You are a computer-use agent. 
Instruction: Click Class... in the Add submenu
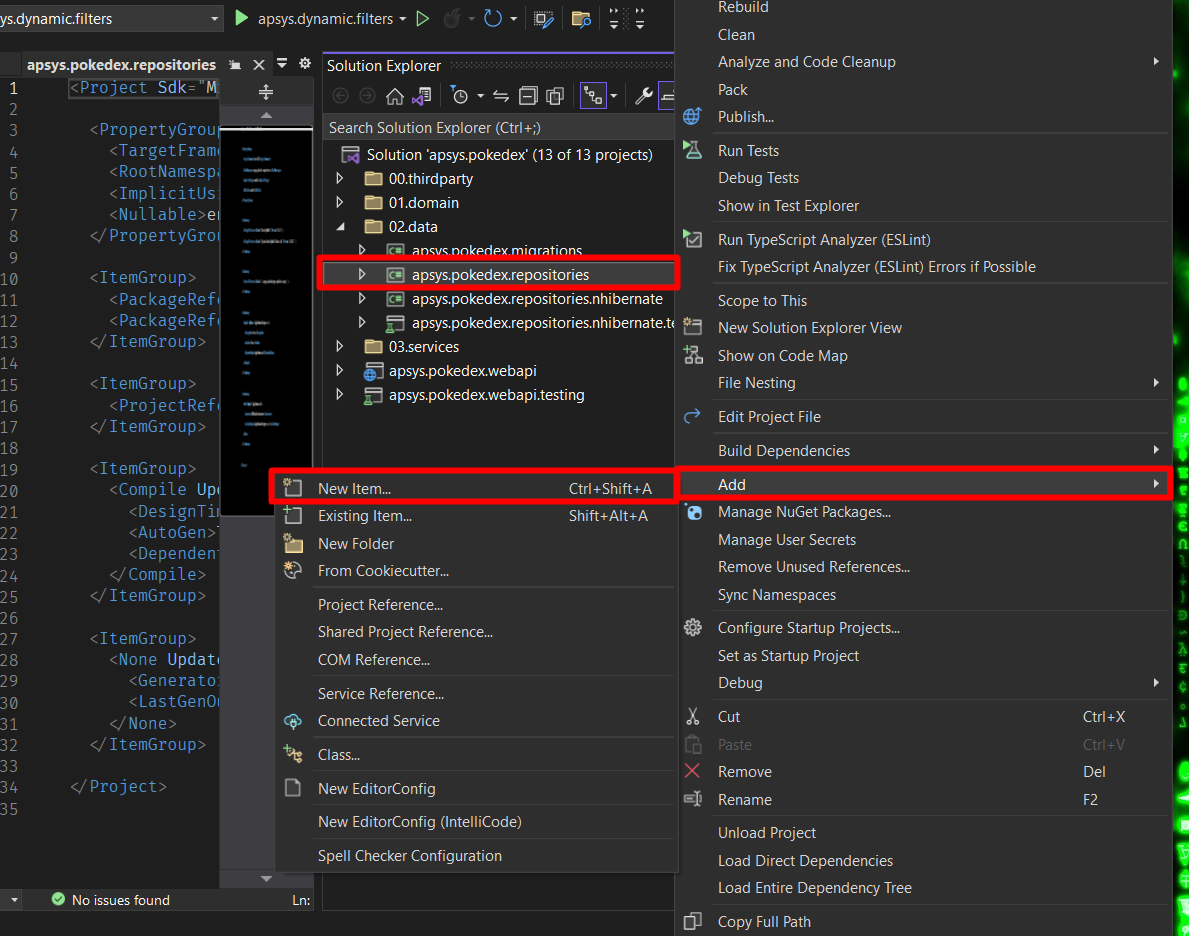[x=338, y=755]
